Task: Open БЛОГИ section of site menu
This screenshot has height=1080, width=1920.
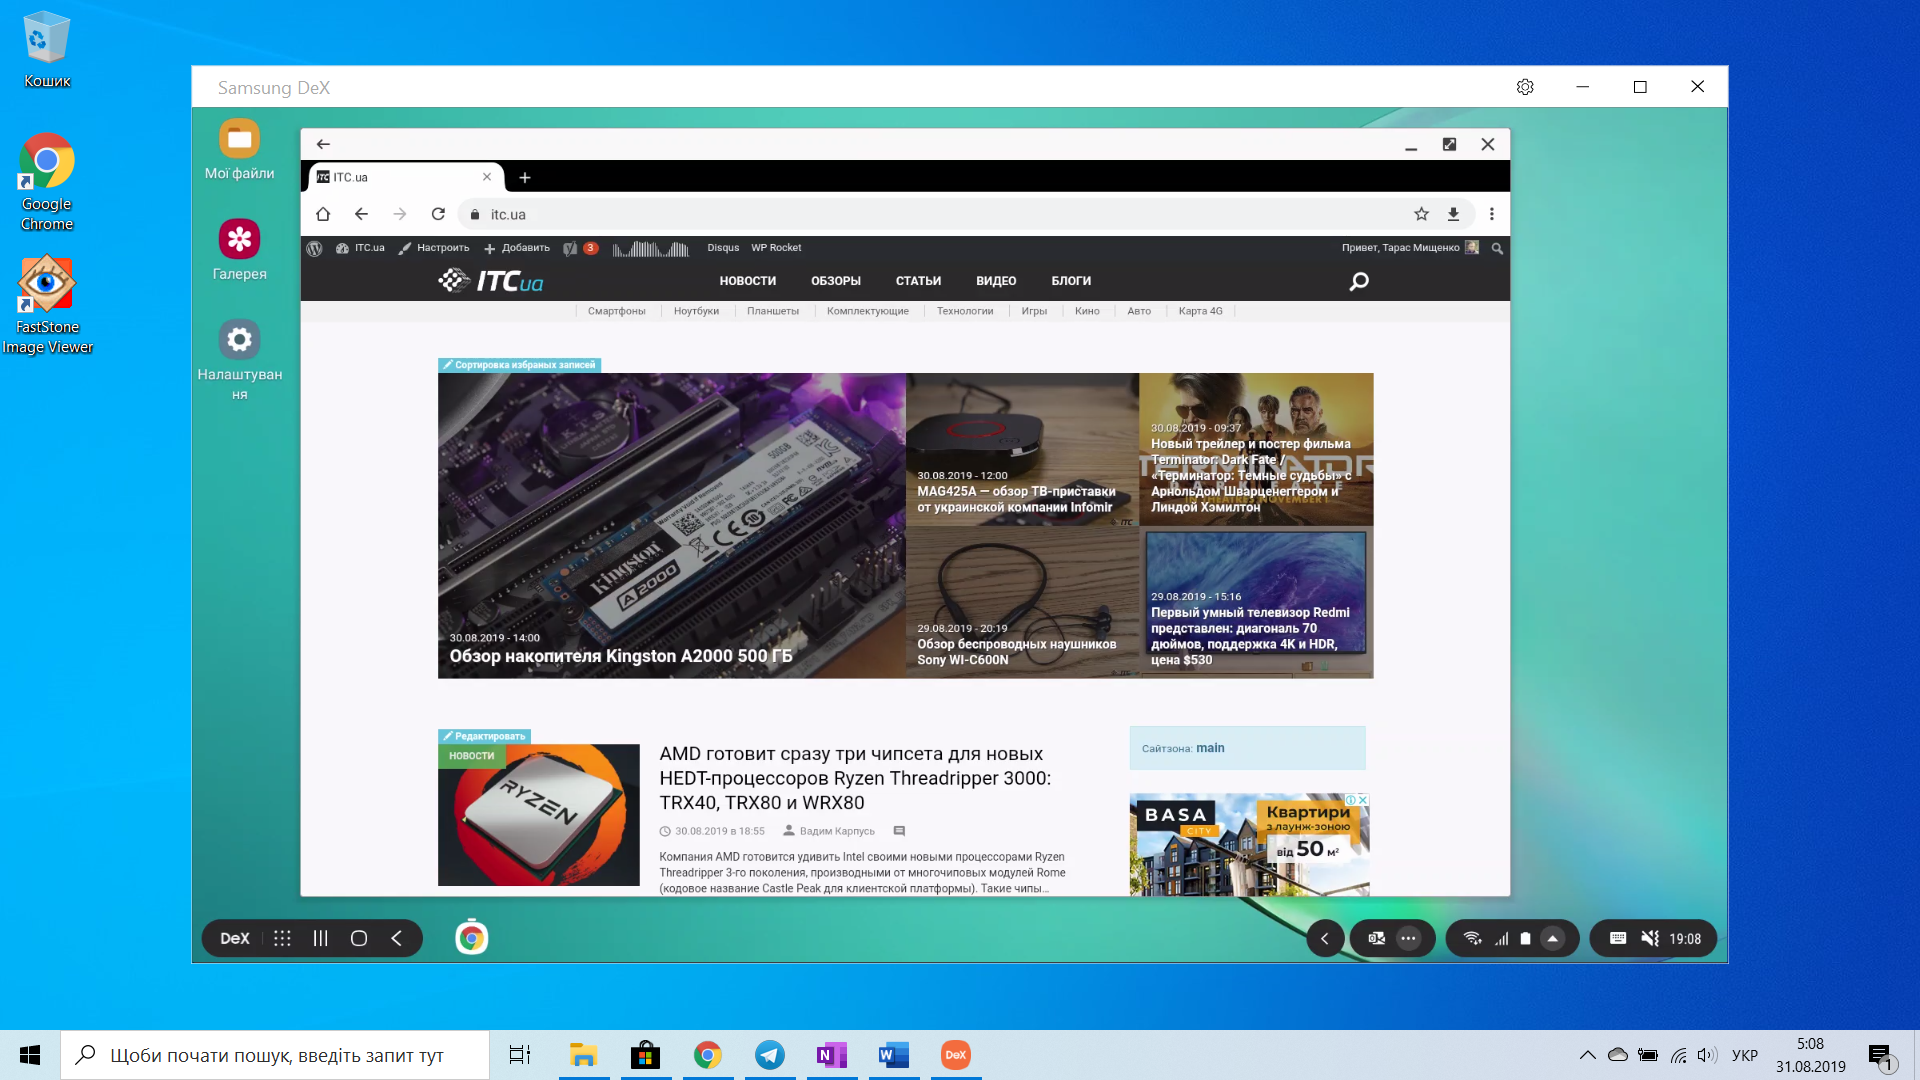Action: coord(1071,281)
